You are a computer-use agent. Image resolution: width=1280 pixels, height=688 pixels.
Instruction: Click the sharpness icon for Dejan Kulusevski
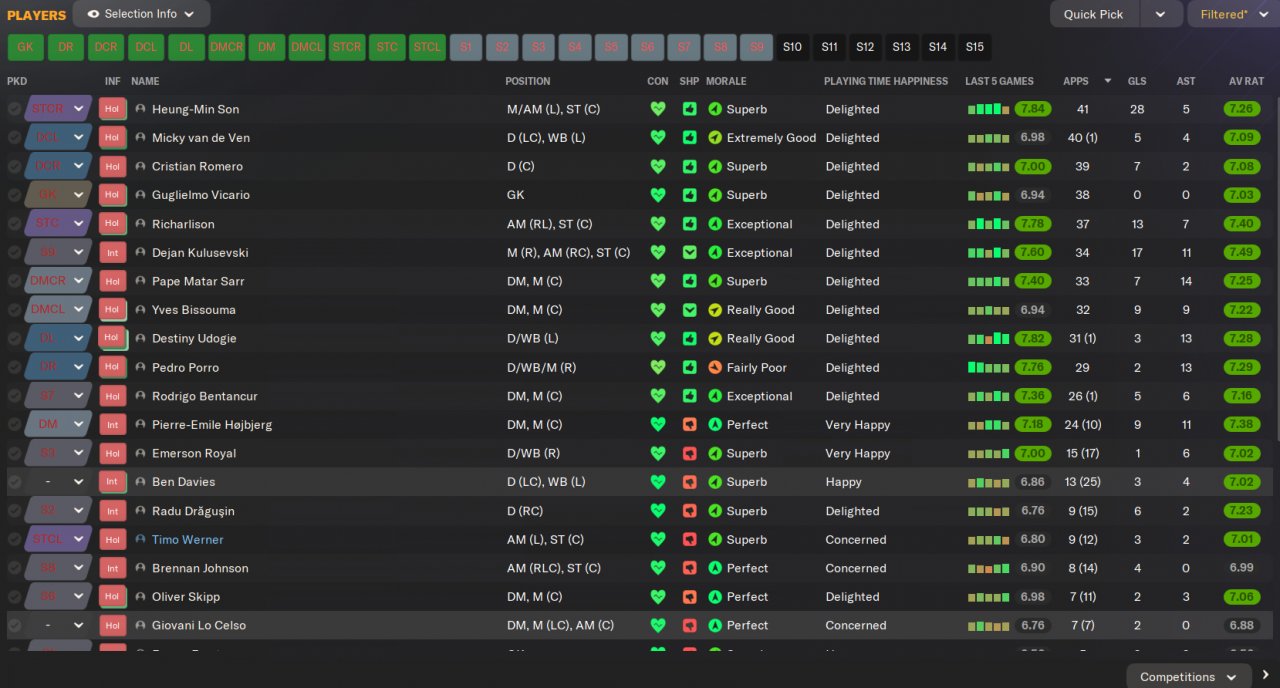[x=690, y=253]
